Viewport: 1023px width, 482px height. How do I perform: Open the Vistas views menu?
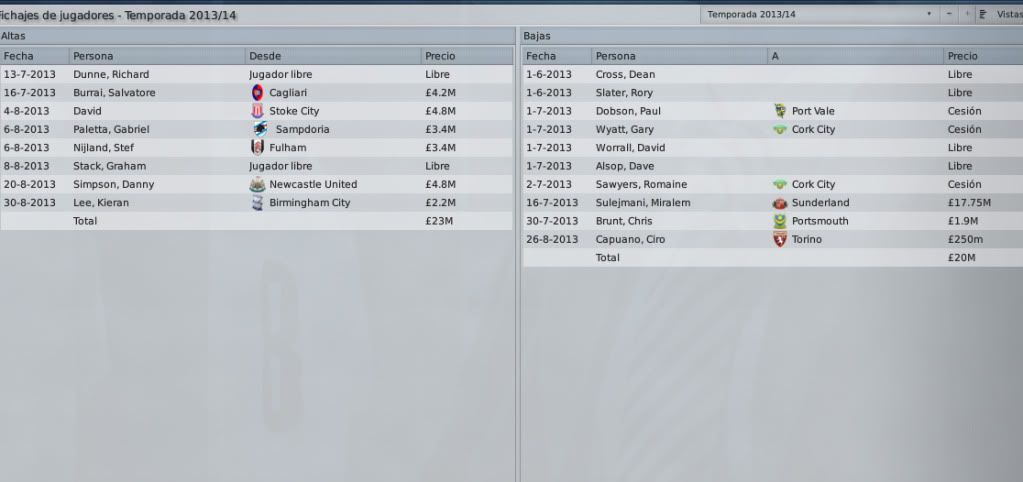1001,14
